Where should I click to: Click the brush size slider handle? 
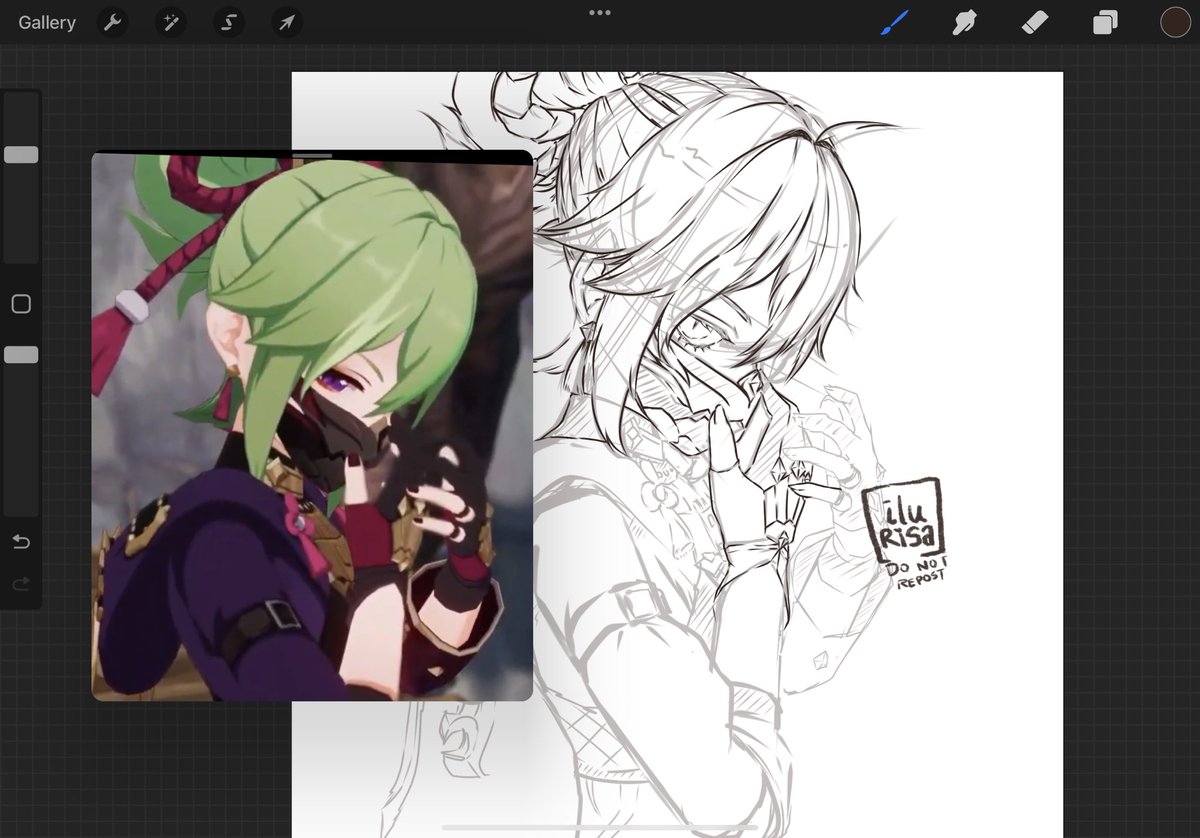click(21, 155)
